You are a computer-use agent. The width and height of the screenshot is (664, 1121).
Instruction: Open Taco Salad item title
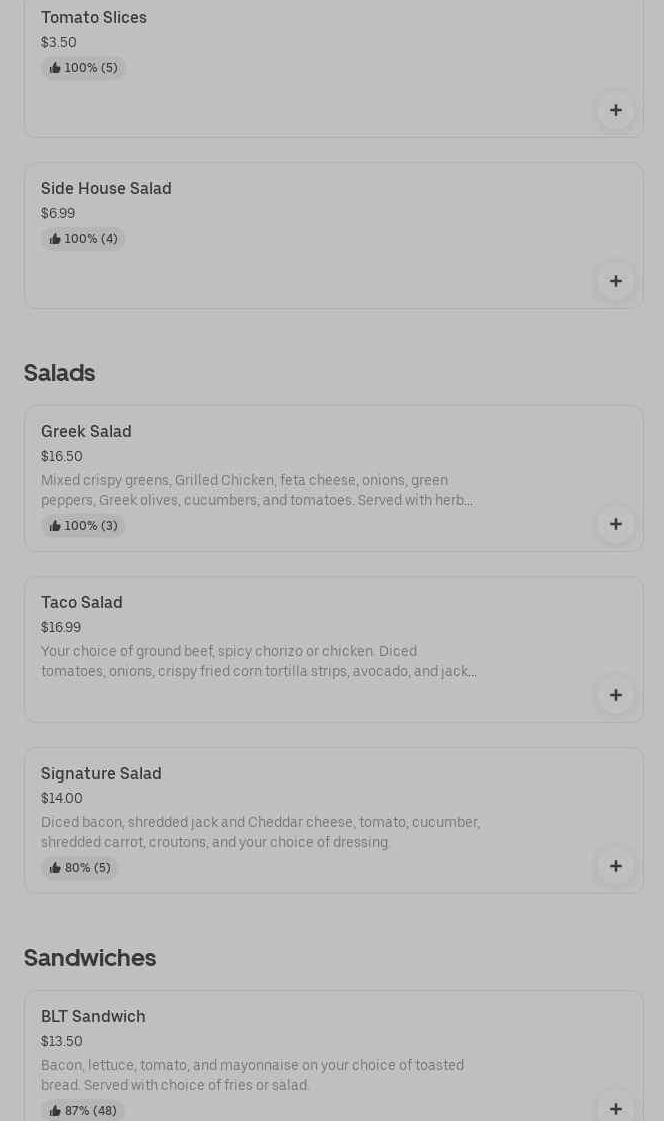[x=82, y=603]
